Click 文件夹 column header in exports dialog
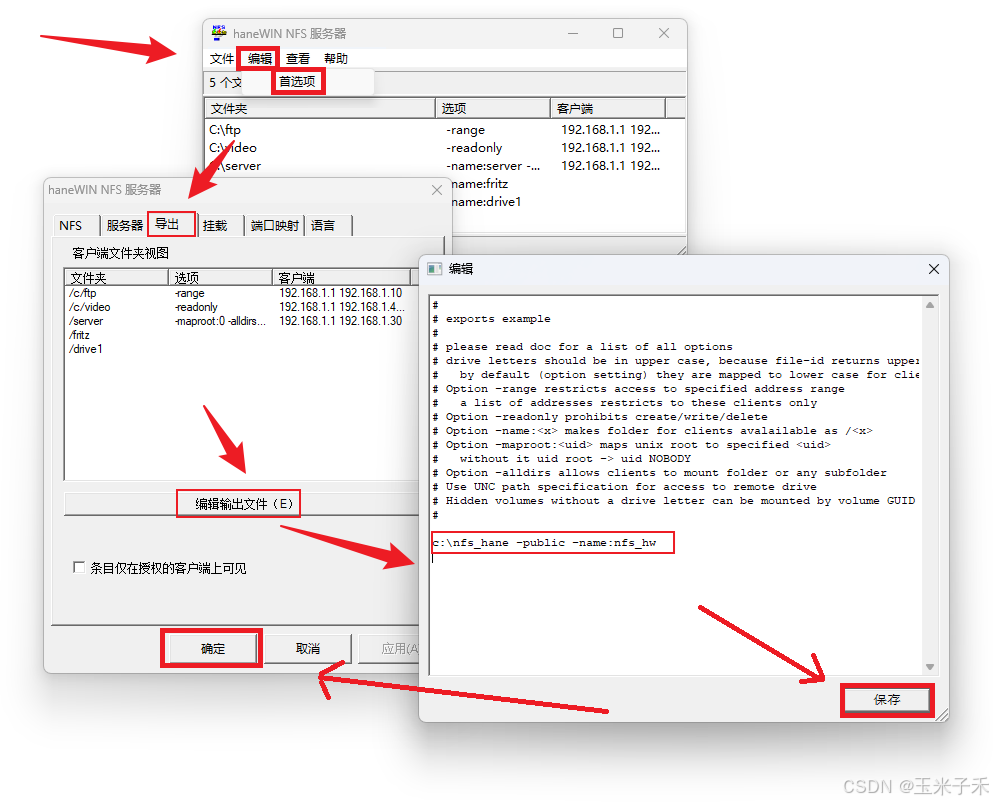 click(117, 278)
